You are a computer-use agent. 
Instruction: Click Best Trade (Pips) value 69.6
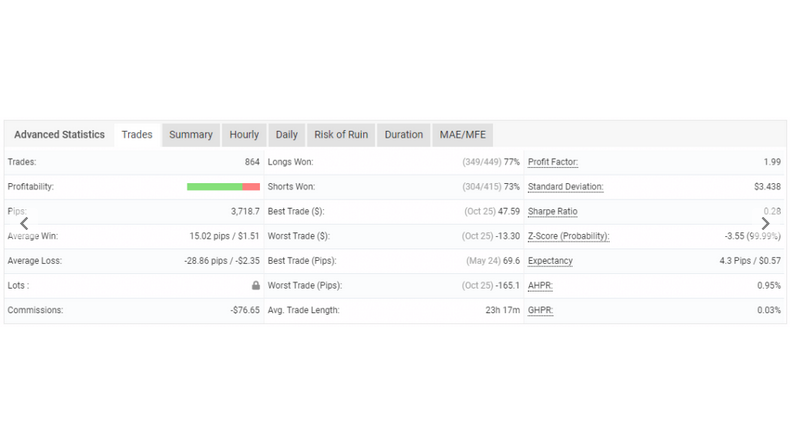tap(511, 261)
